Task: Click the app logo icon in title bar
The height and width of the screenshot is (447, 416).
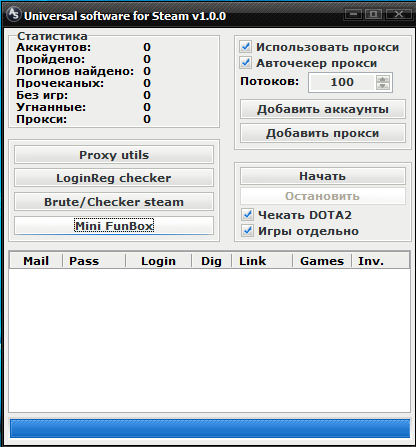Action: (x=14, y=14)
